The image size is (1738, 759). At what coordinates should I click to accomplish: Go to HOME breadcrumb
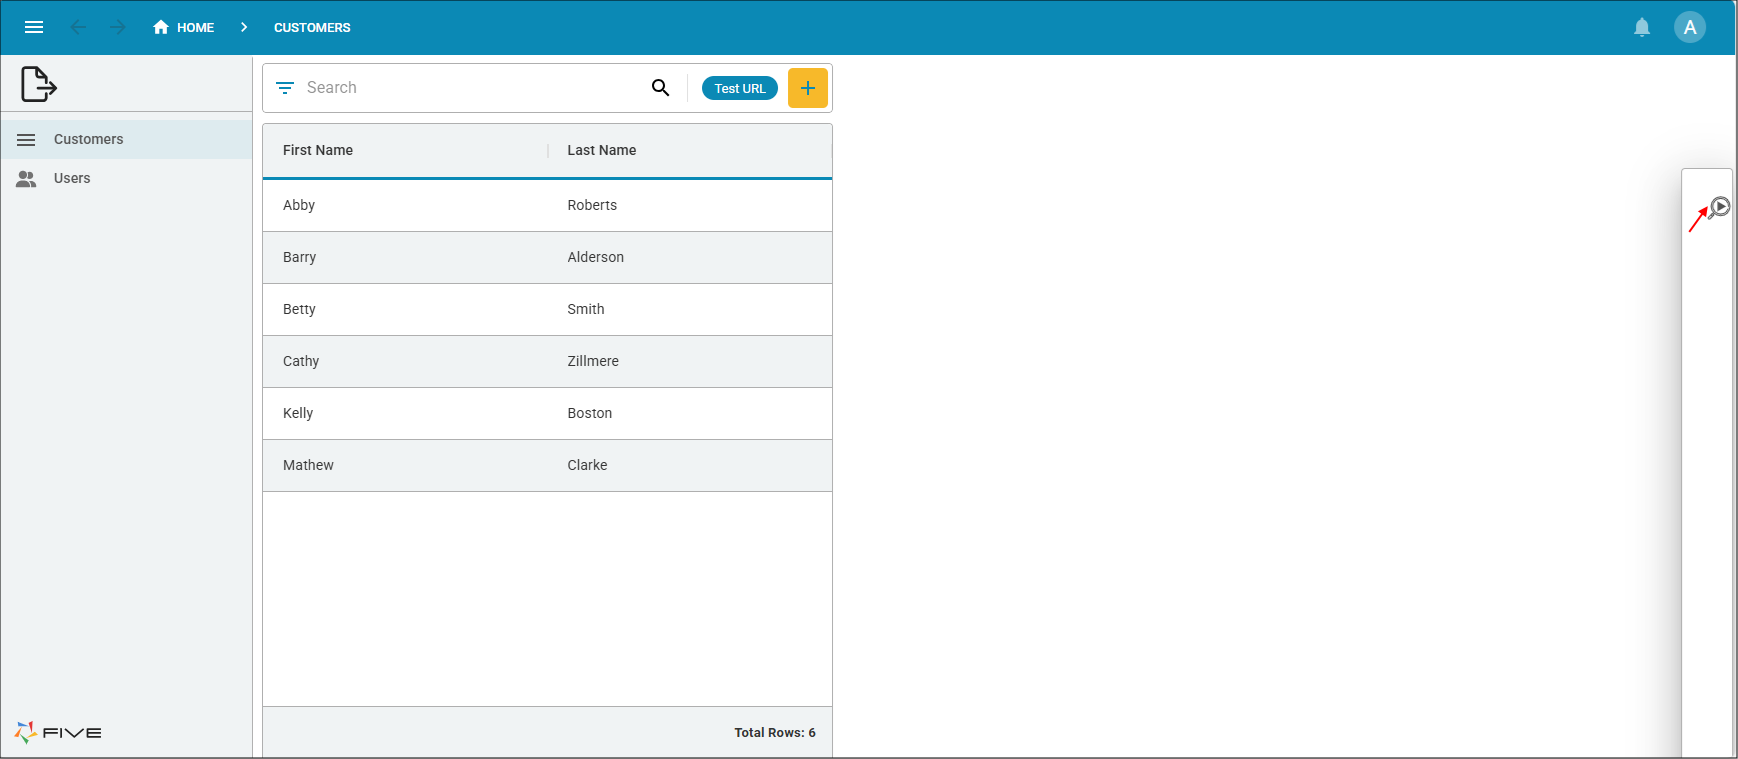184,27
